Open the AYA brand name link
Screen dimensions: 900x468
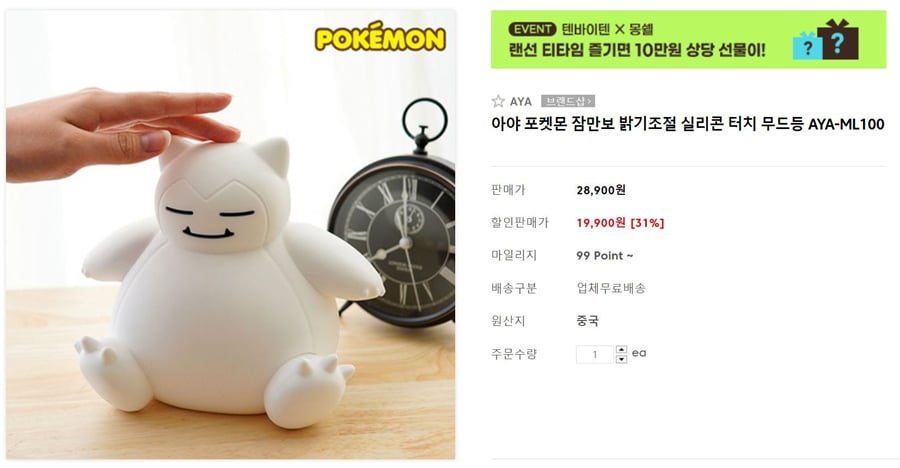[x=521, y=102]
